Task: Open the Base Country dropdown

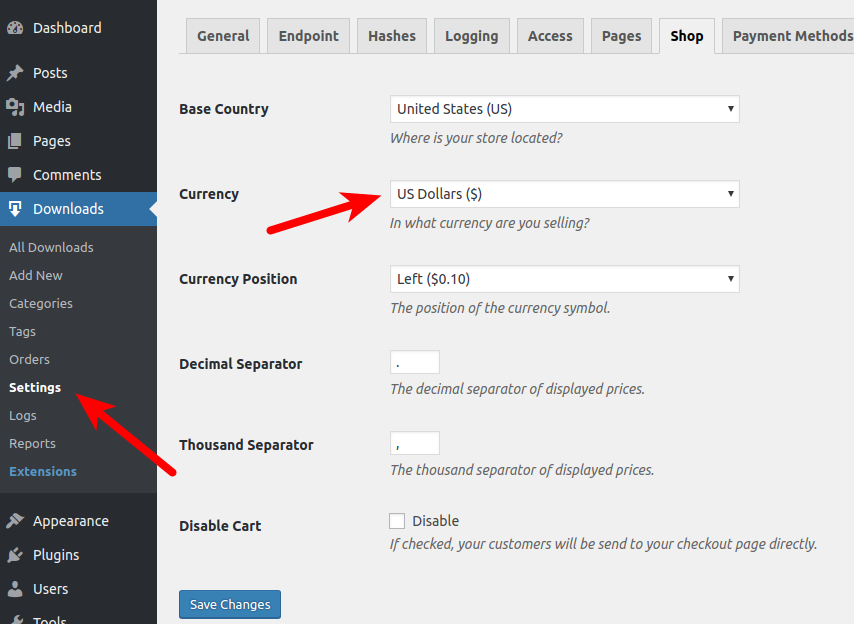Action: [564, 109]
